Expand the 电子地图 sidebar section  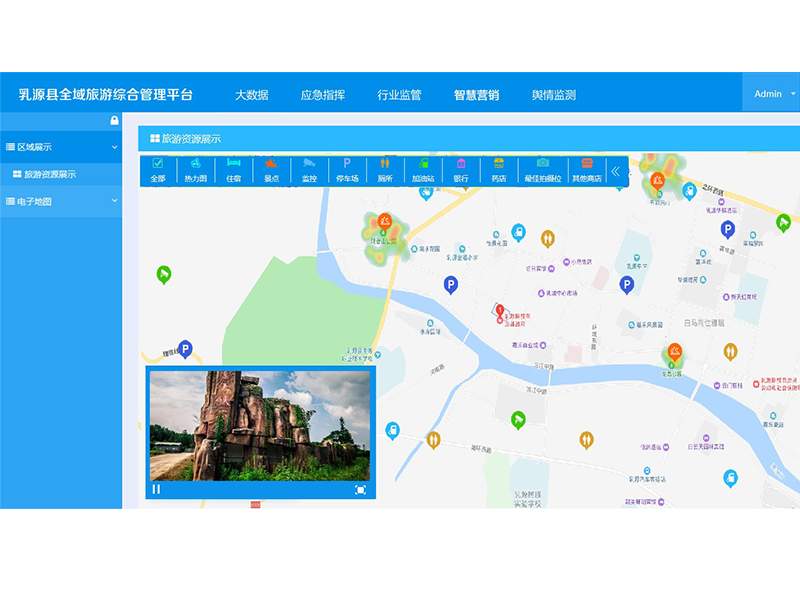coord(61,202)
